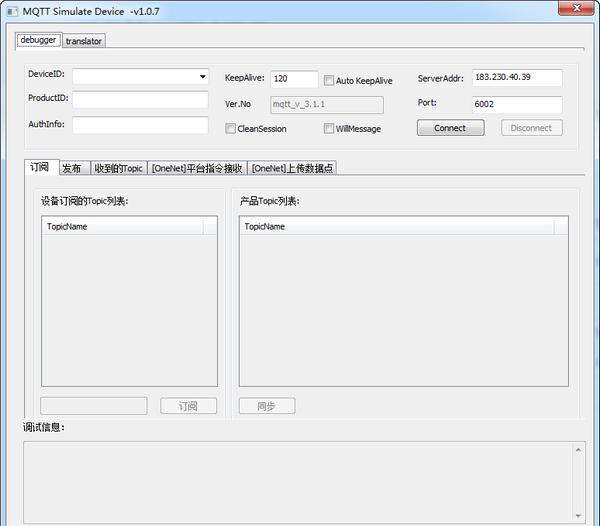The image size is (600, 526).
Task: Click the MQTT Simulate Device app icon
Action: click(x=12, y=11)
